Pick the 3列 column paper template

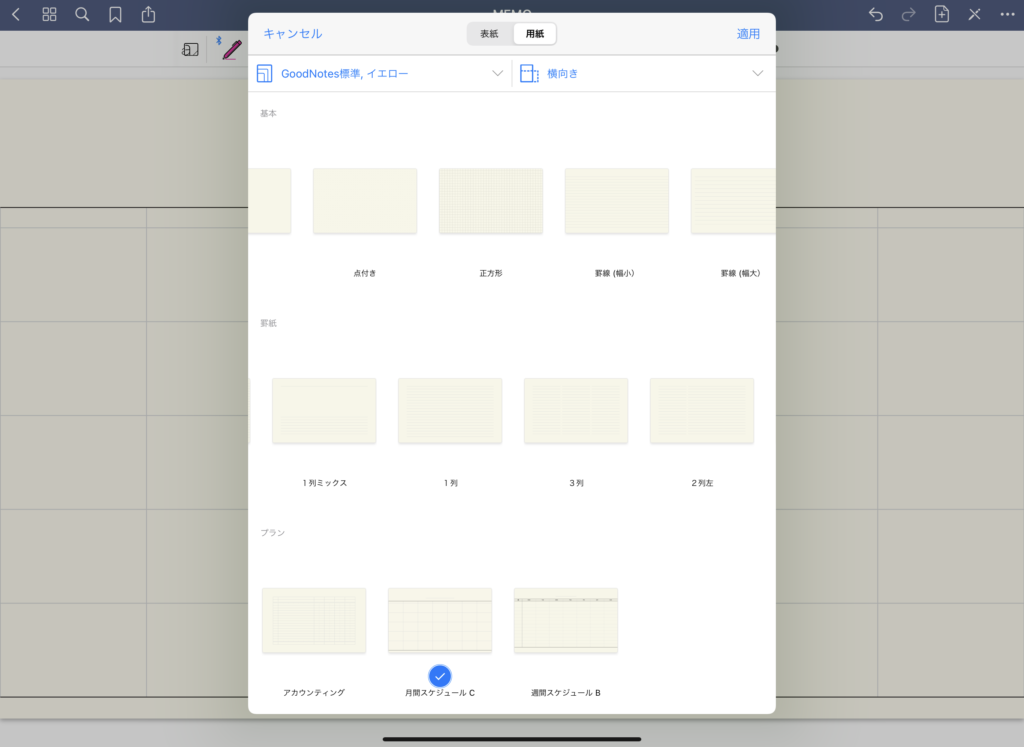pos(576,411)
